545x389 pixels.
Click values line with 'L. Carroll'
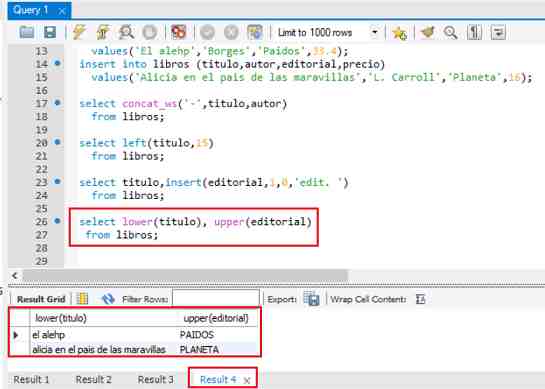tap(312, 77)
